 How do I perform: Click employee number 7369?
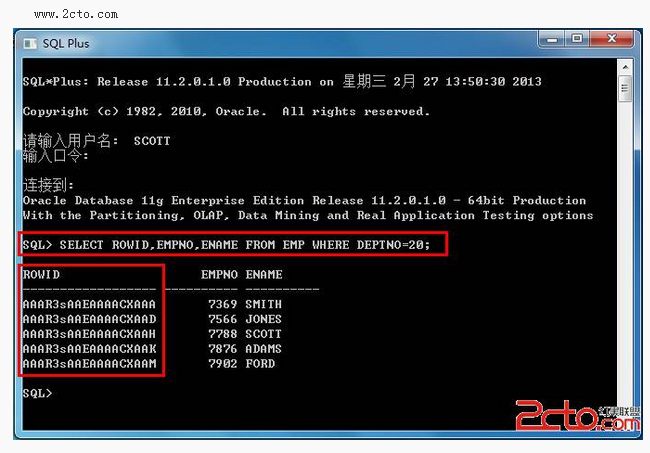(223, 304)
